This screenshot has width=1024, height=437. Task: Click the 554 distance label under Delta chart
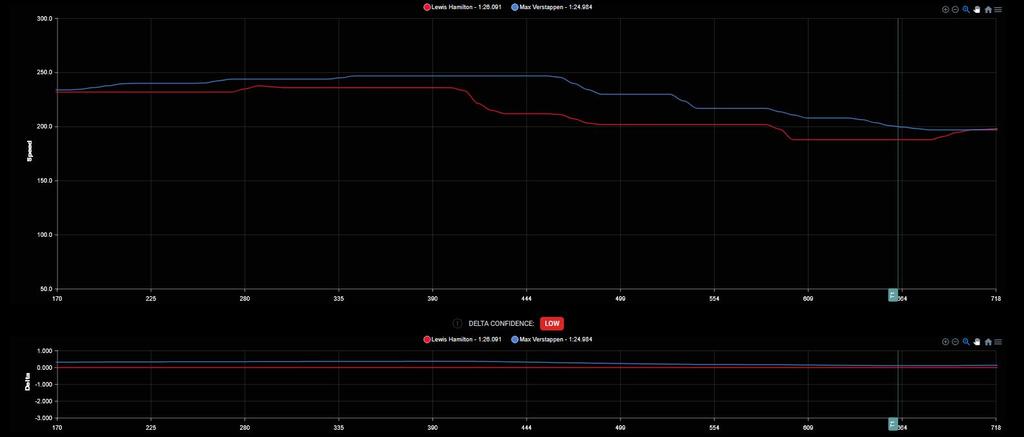pos(714,427)
